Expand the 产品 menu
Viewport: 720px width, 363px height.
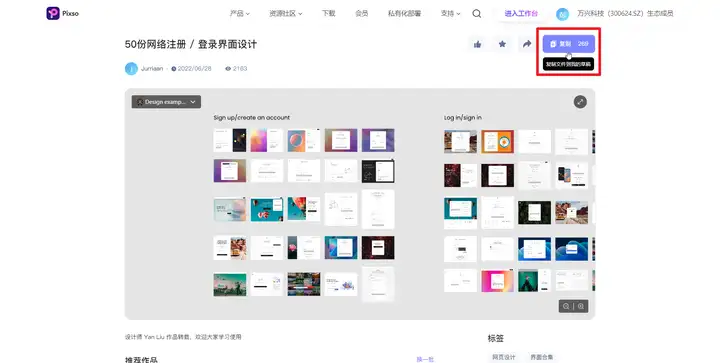[240, 14]
